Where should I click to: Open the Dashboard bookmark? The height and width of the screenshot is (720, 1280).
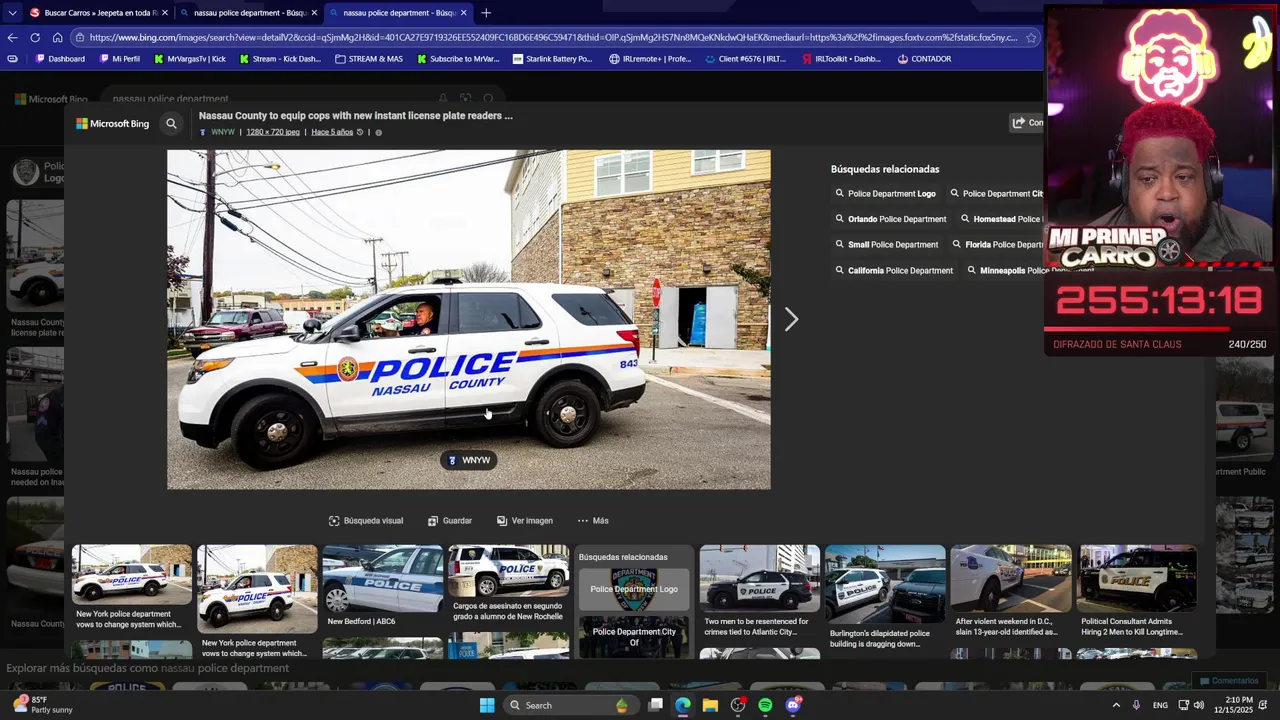click(x=60, y=59)
